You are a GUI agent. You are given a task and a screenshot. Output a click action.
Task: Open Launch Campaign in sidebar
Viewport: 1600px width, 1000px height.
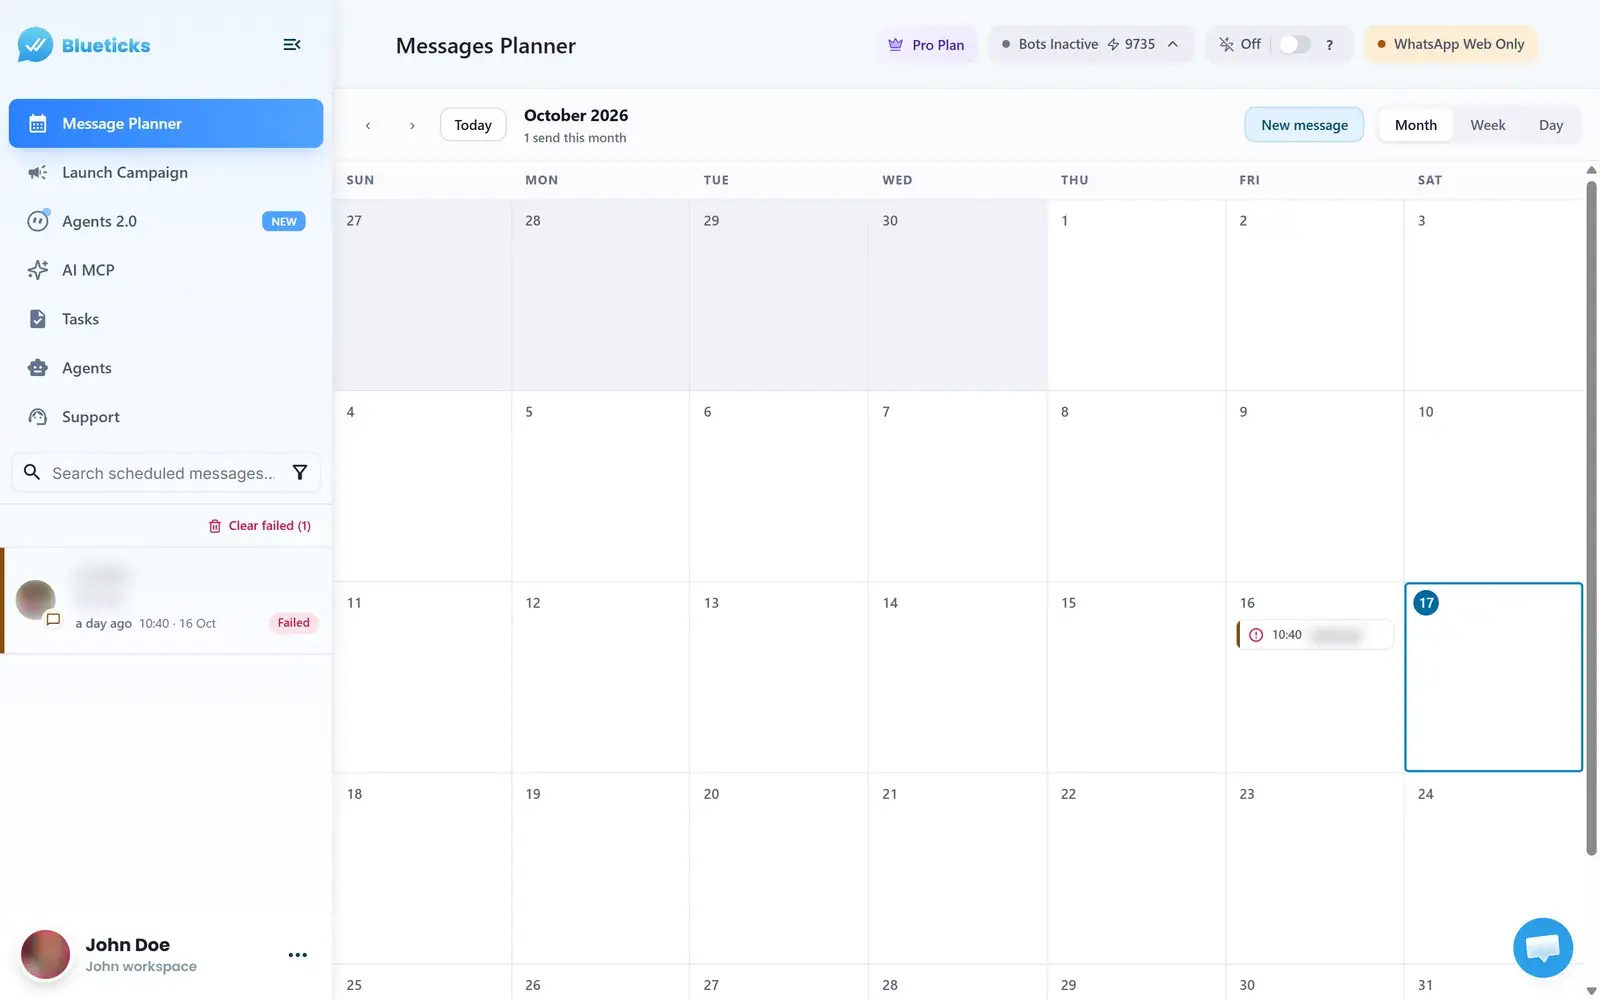tap(166, 172)
